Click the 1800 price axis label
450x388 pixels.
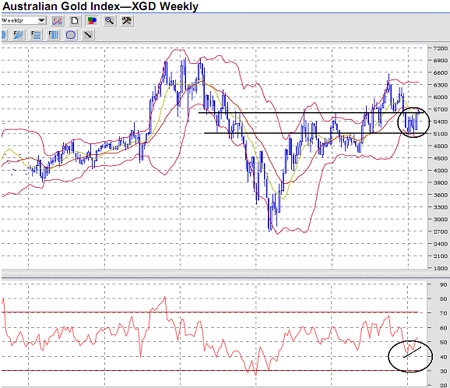(440, 268)
